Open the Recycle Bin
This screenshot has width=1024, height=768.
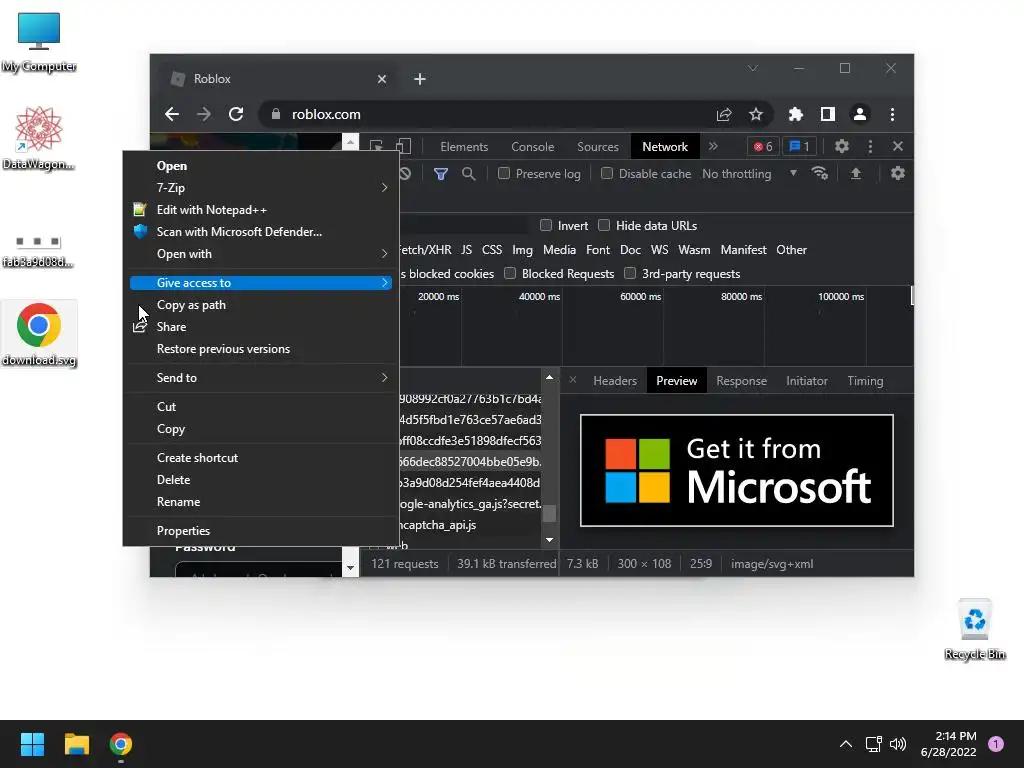[974, 629]
